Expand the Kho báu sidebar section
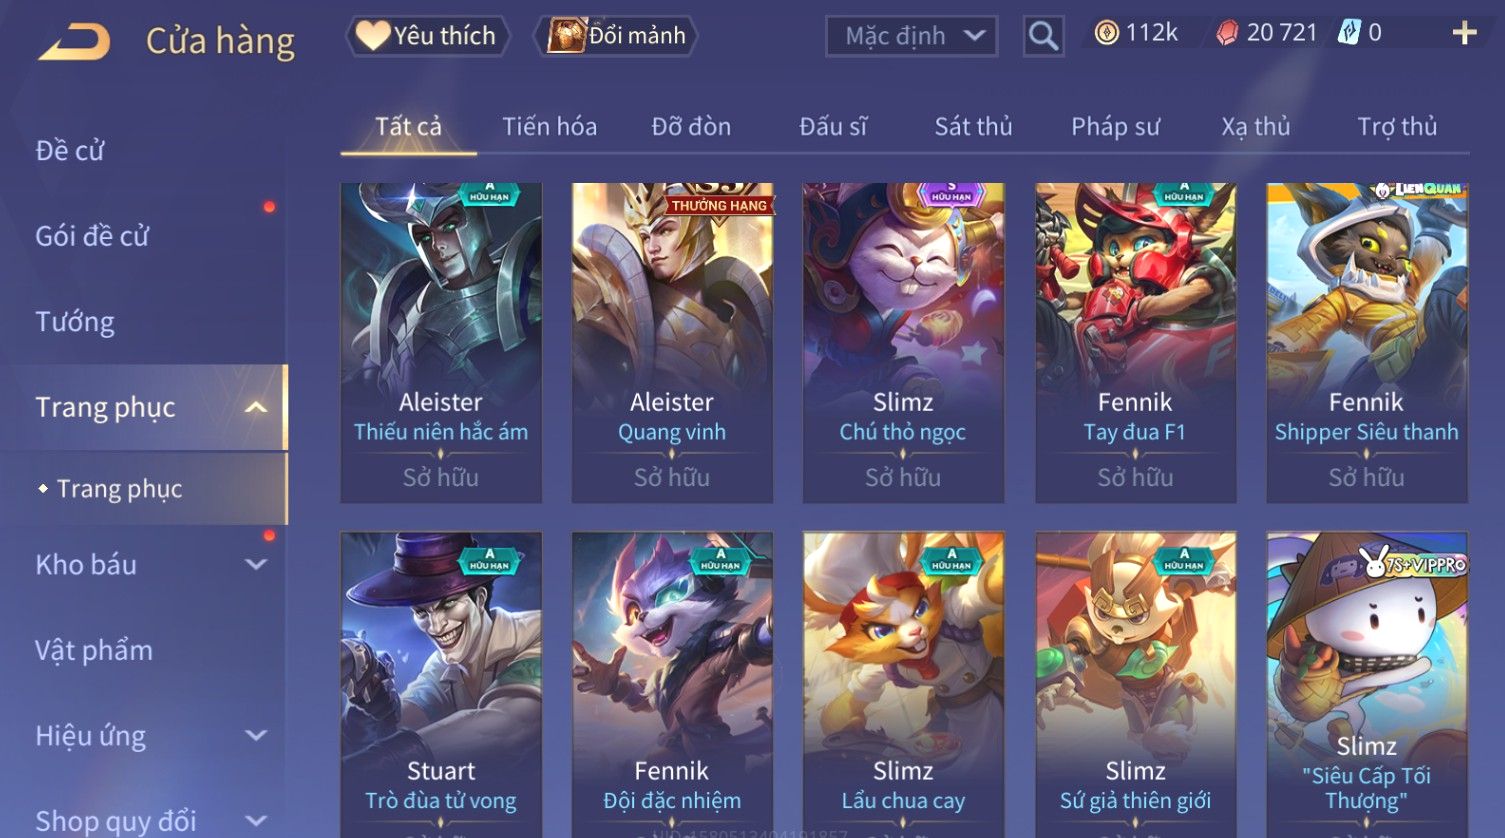1505x838 pixels. [x=256, y=564]
